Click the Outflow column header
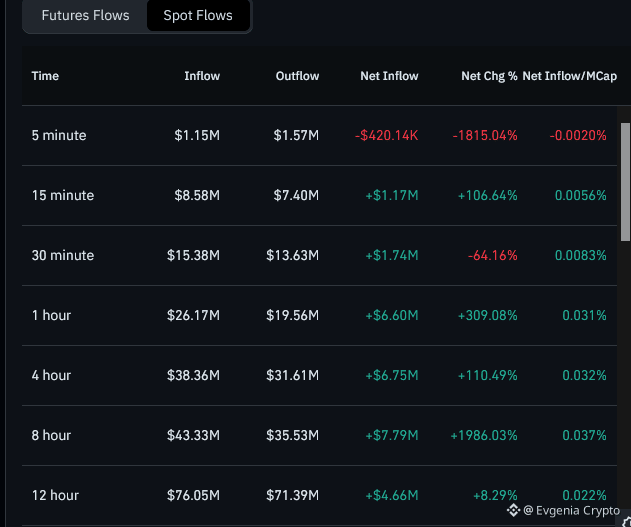 point(297,76)
